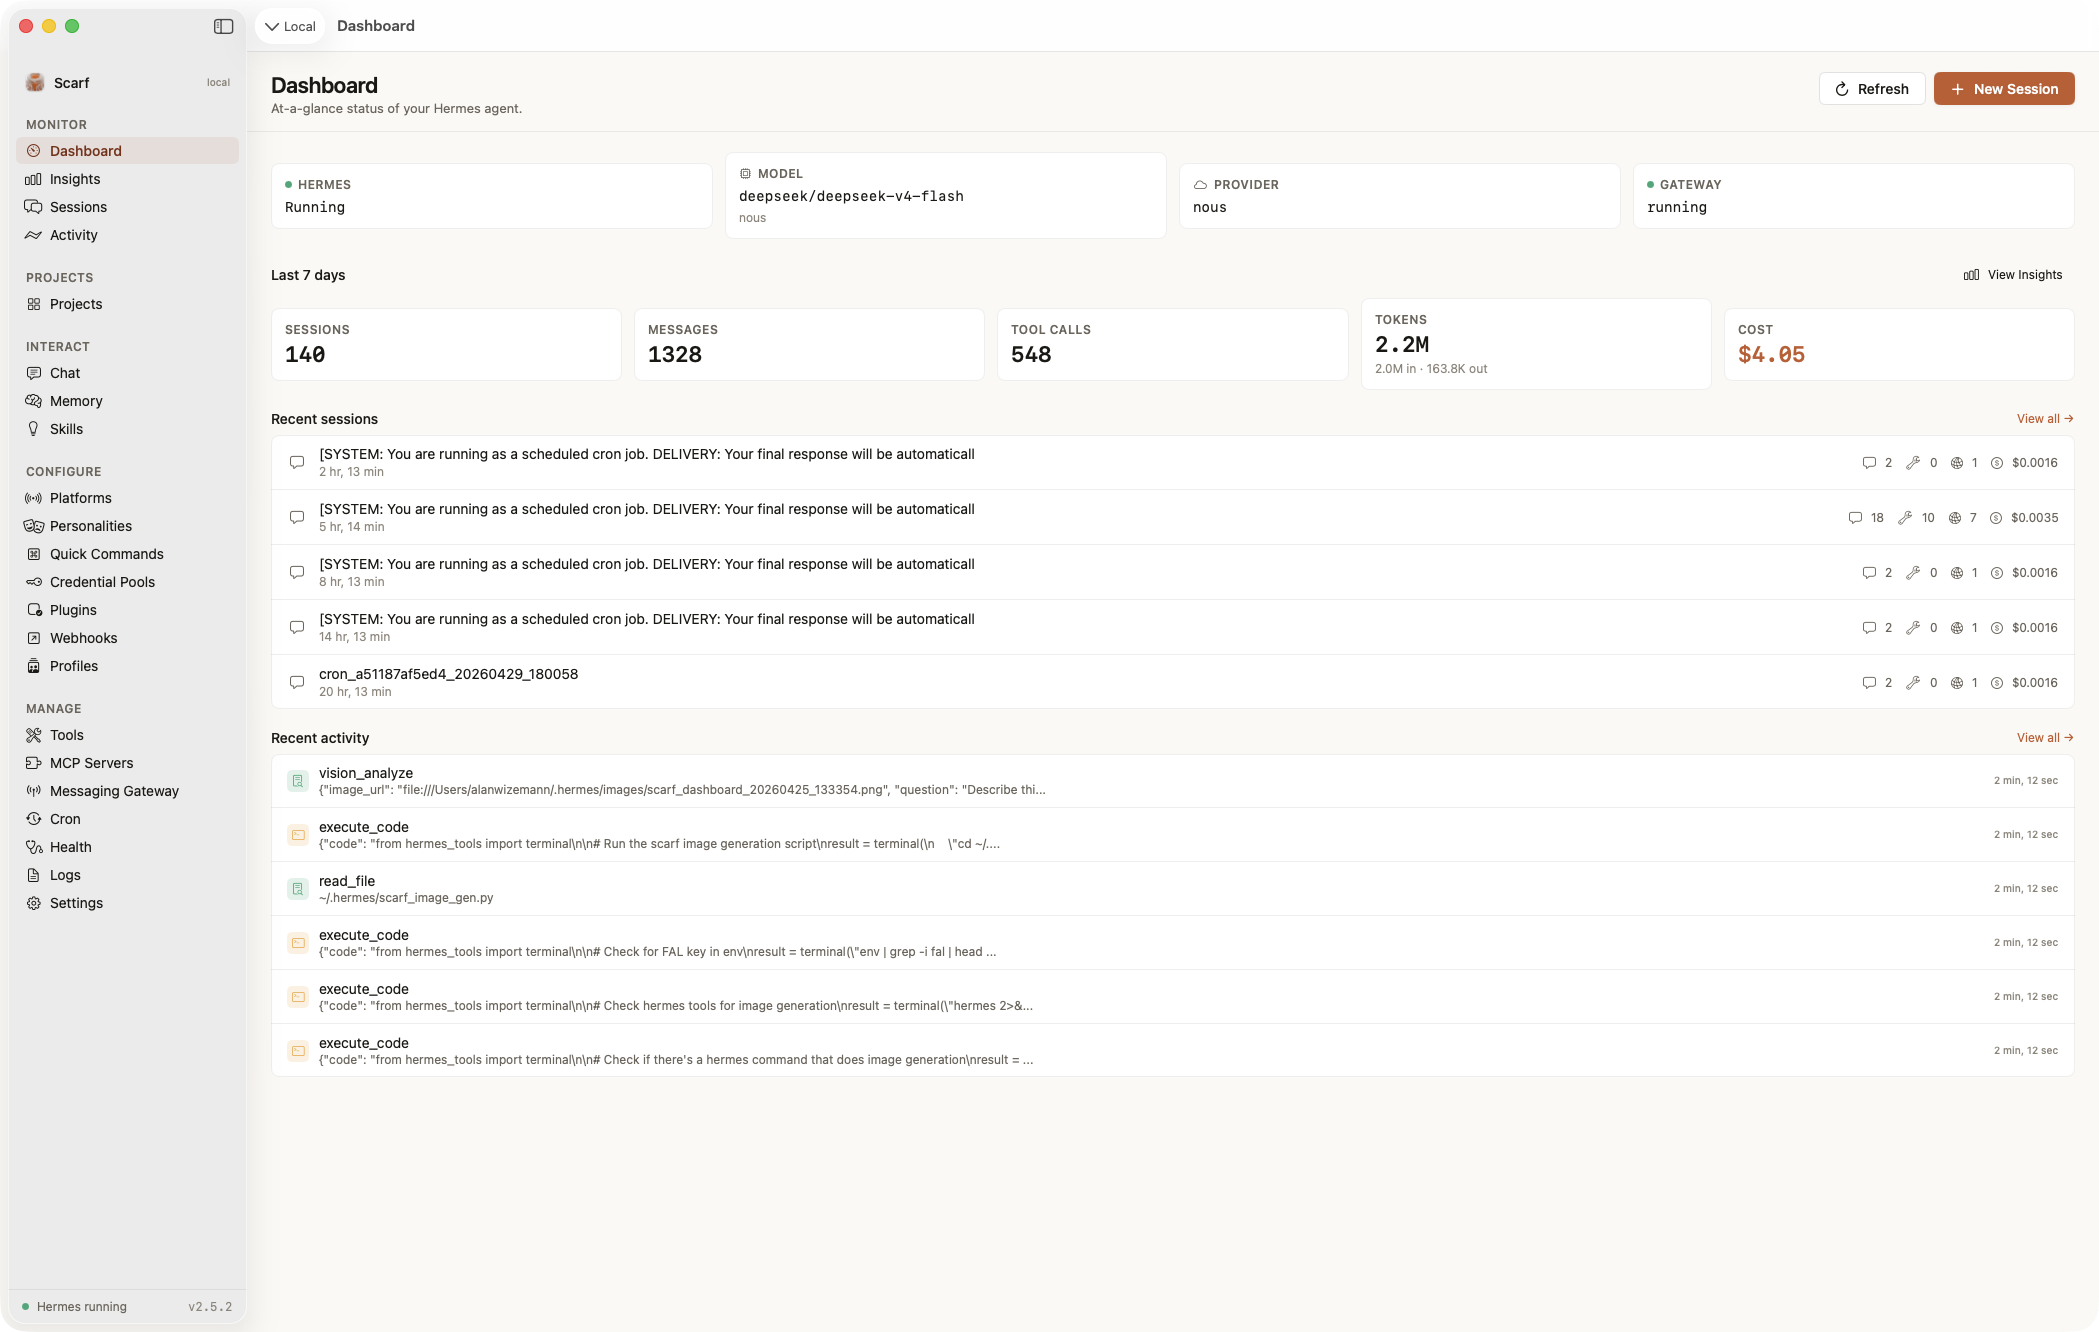Click the v2.5.2 version label
The width and height of the screenshot is (2099, 1332).
(210, 1307)
